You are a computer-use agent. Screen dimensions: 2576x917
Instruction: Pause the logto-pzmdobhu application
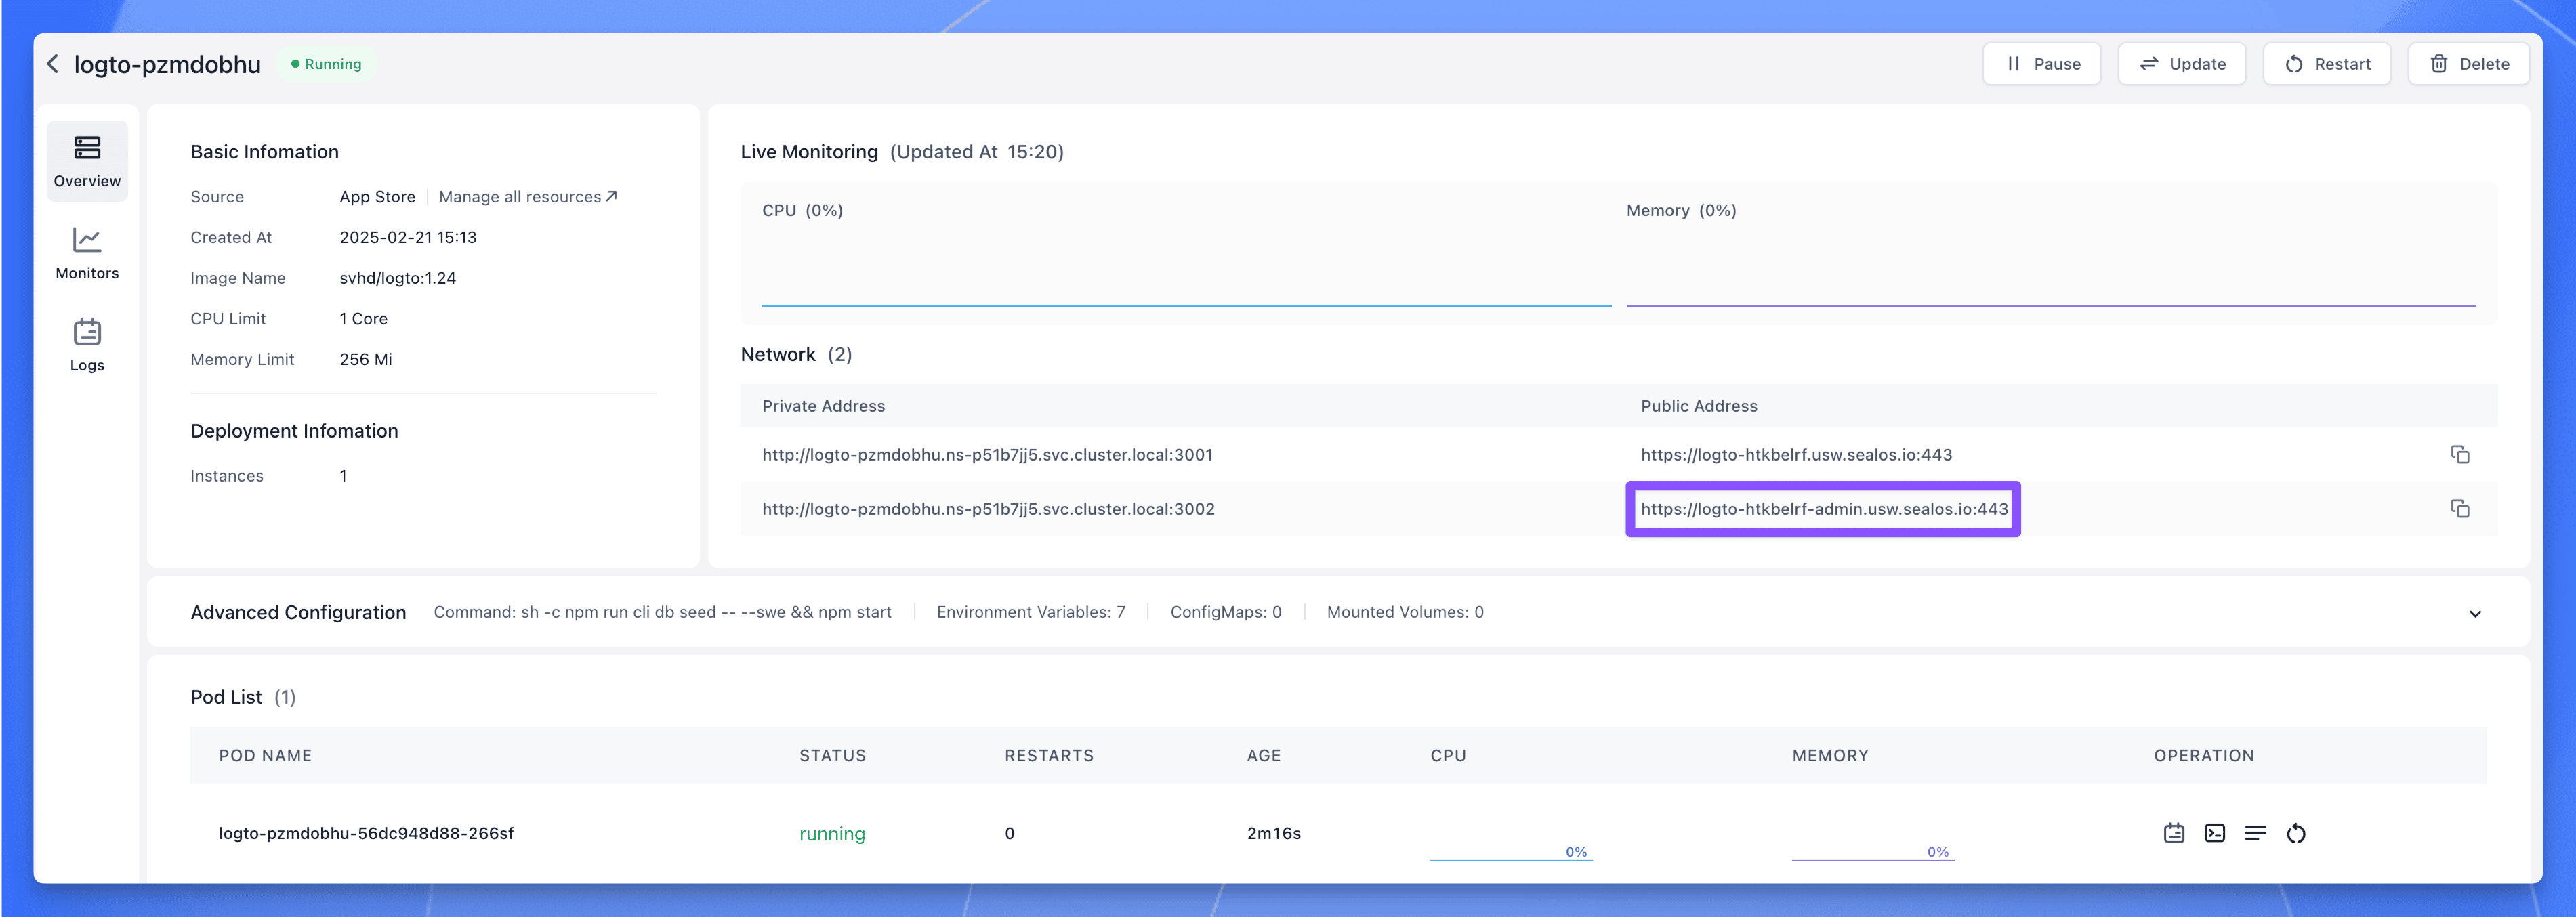click(2042, 63)
